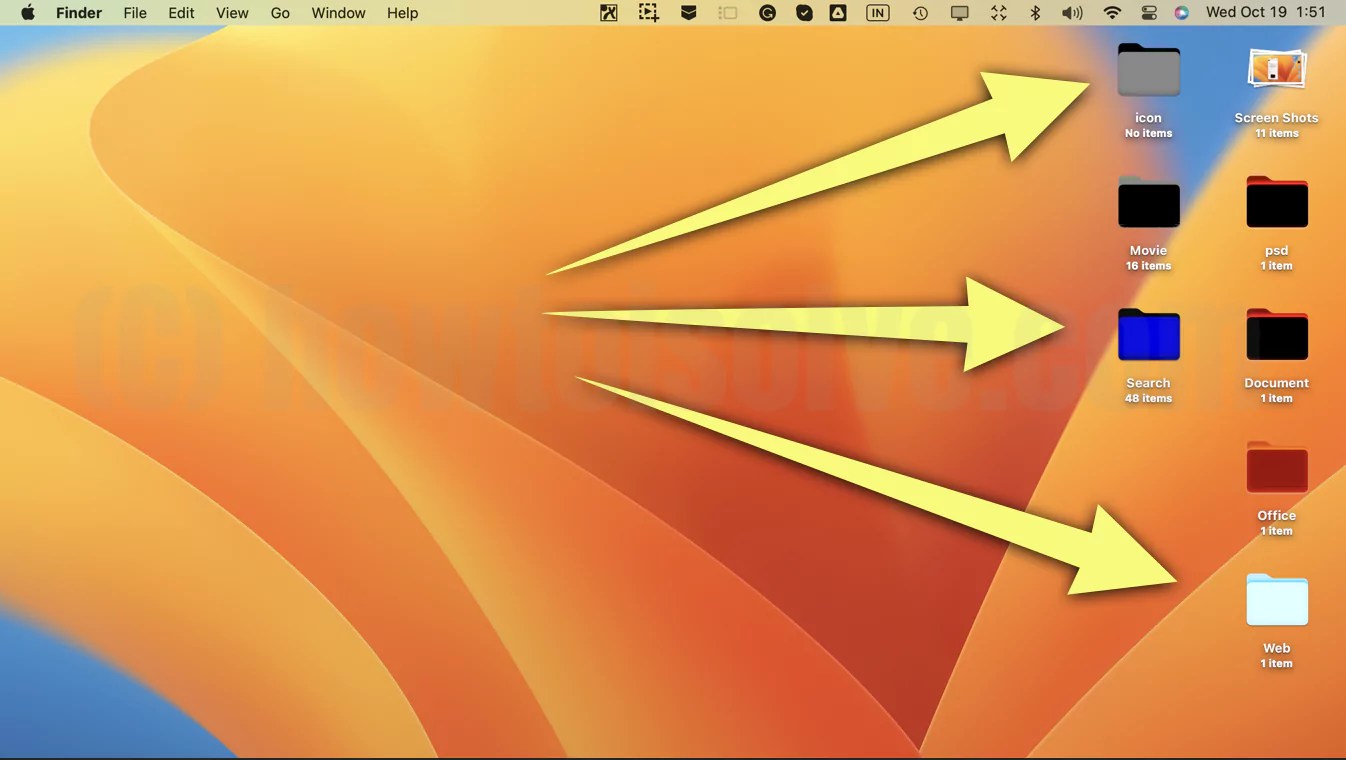Open the Web folder on the desktop
1346x760 pixels.
pyautogui.click(x=1276, y=600)
